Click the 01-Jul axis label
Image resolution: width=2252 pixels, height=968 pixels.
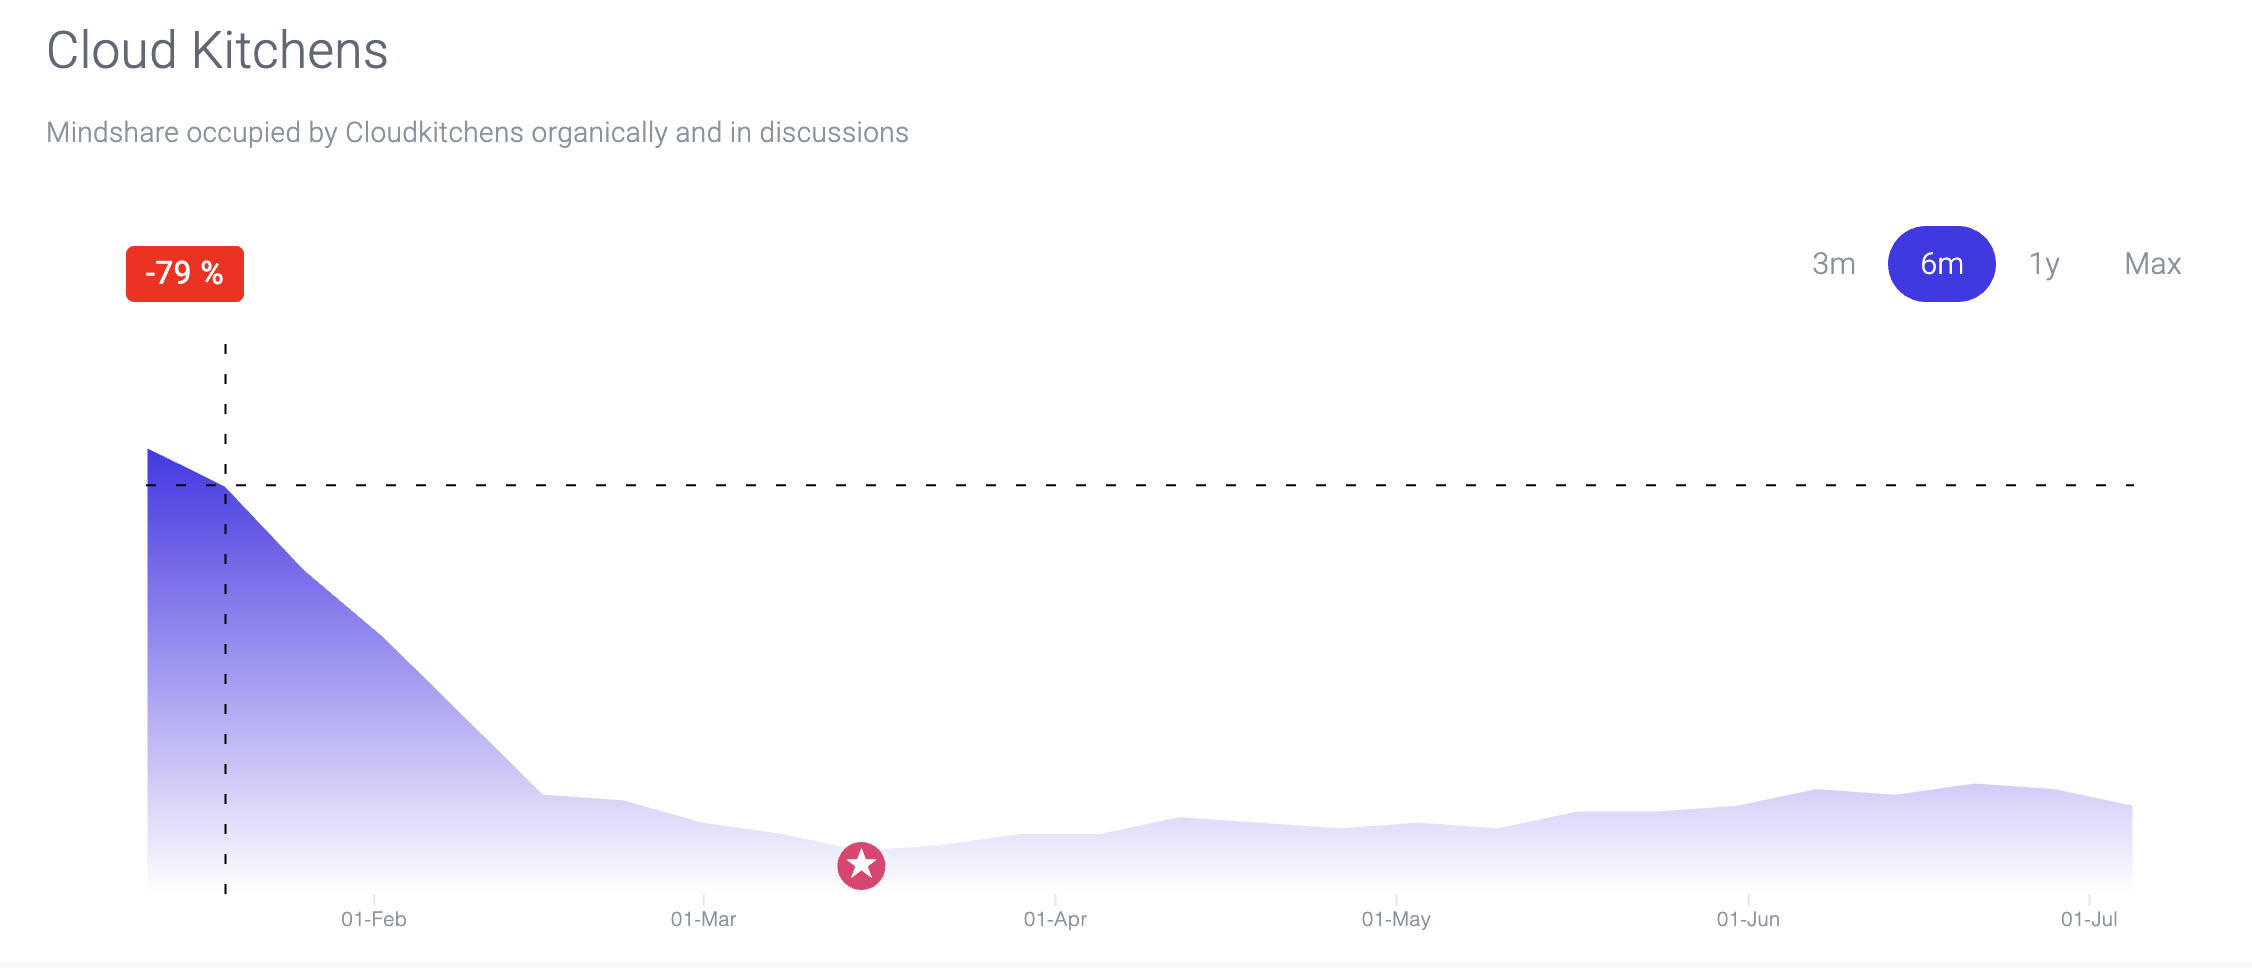tap(2089, 919)
